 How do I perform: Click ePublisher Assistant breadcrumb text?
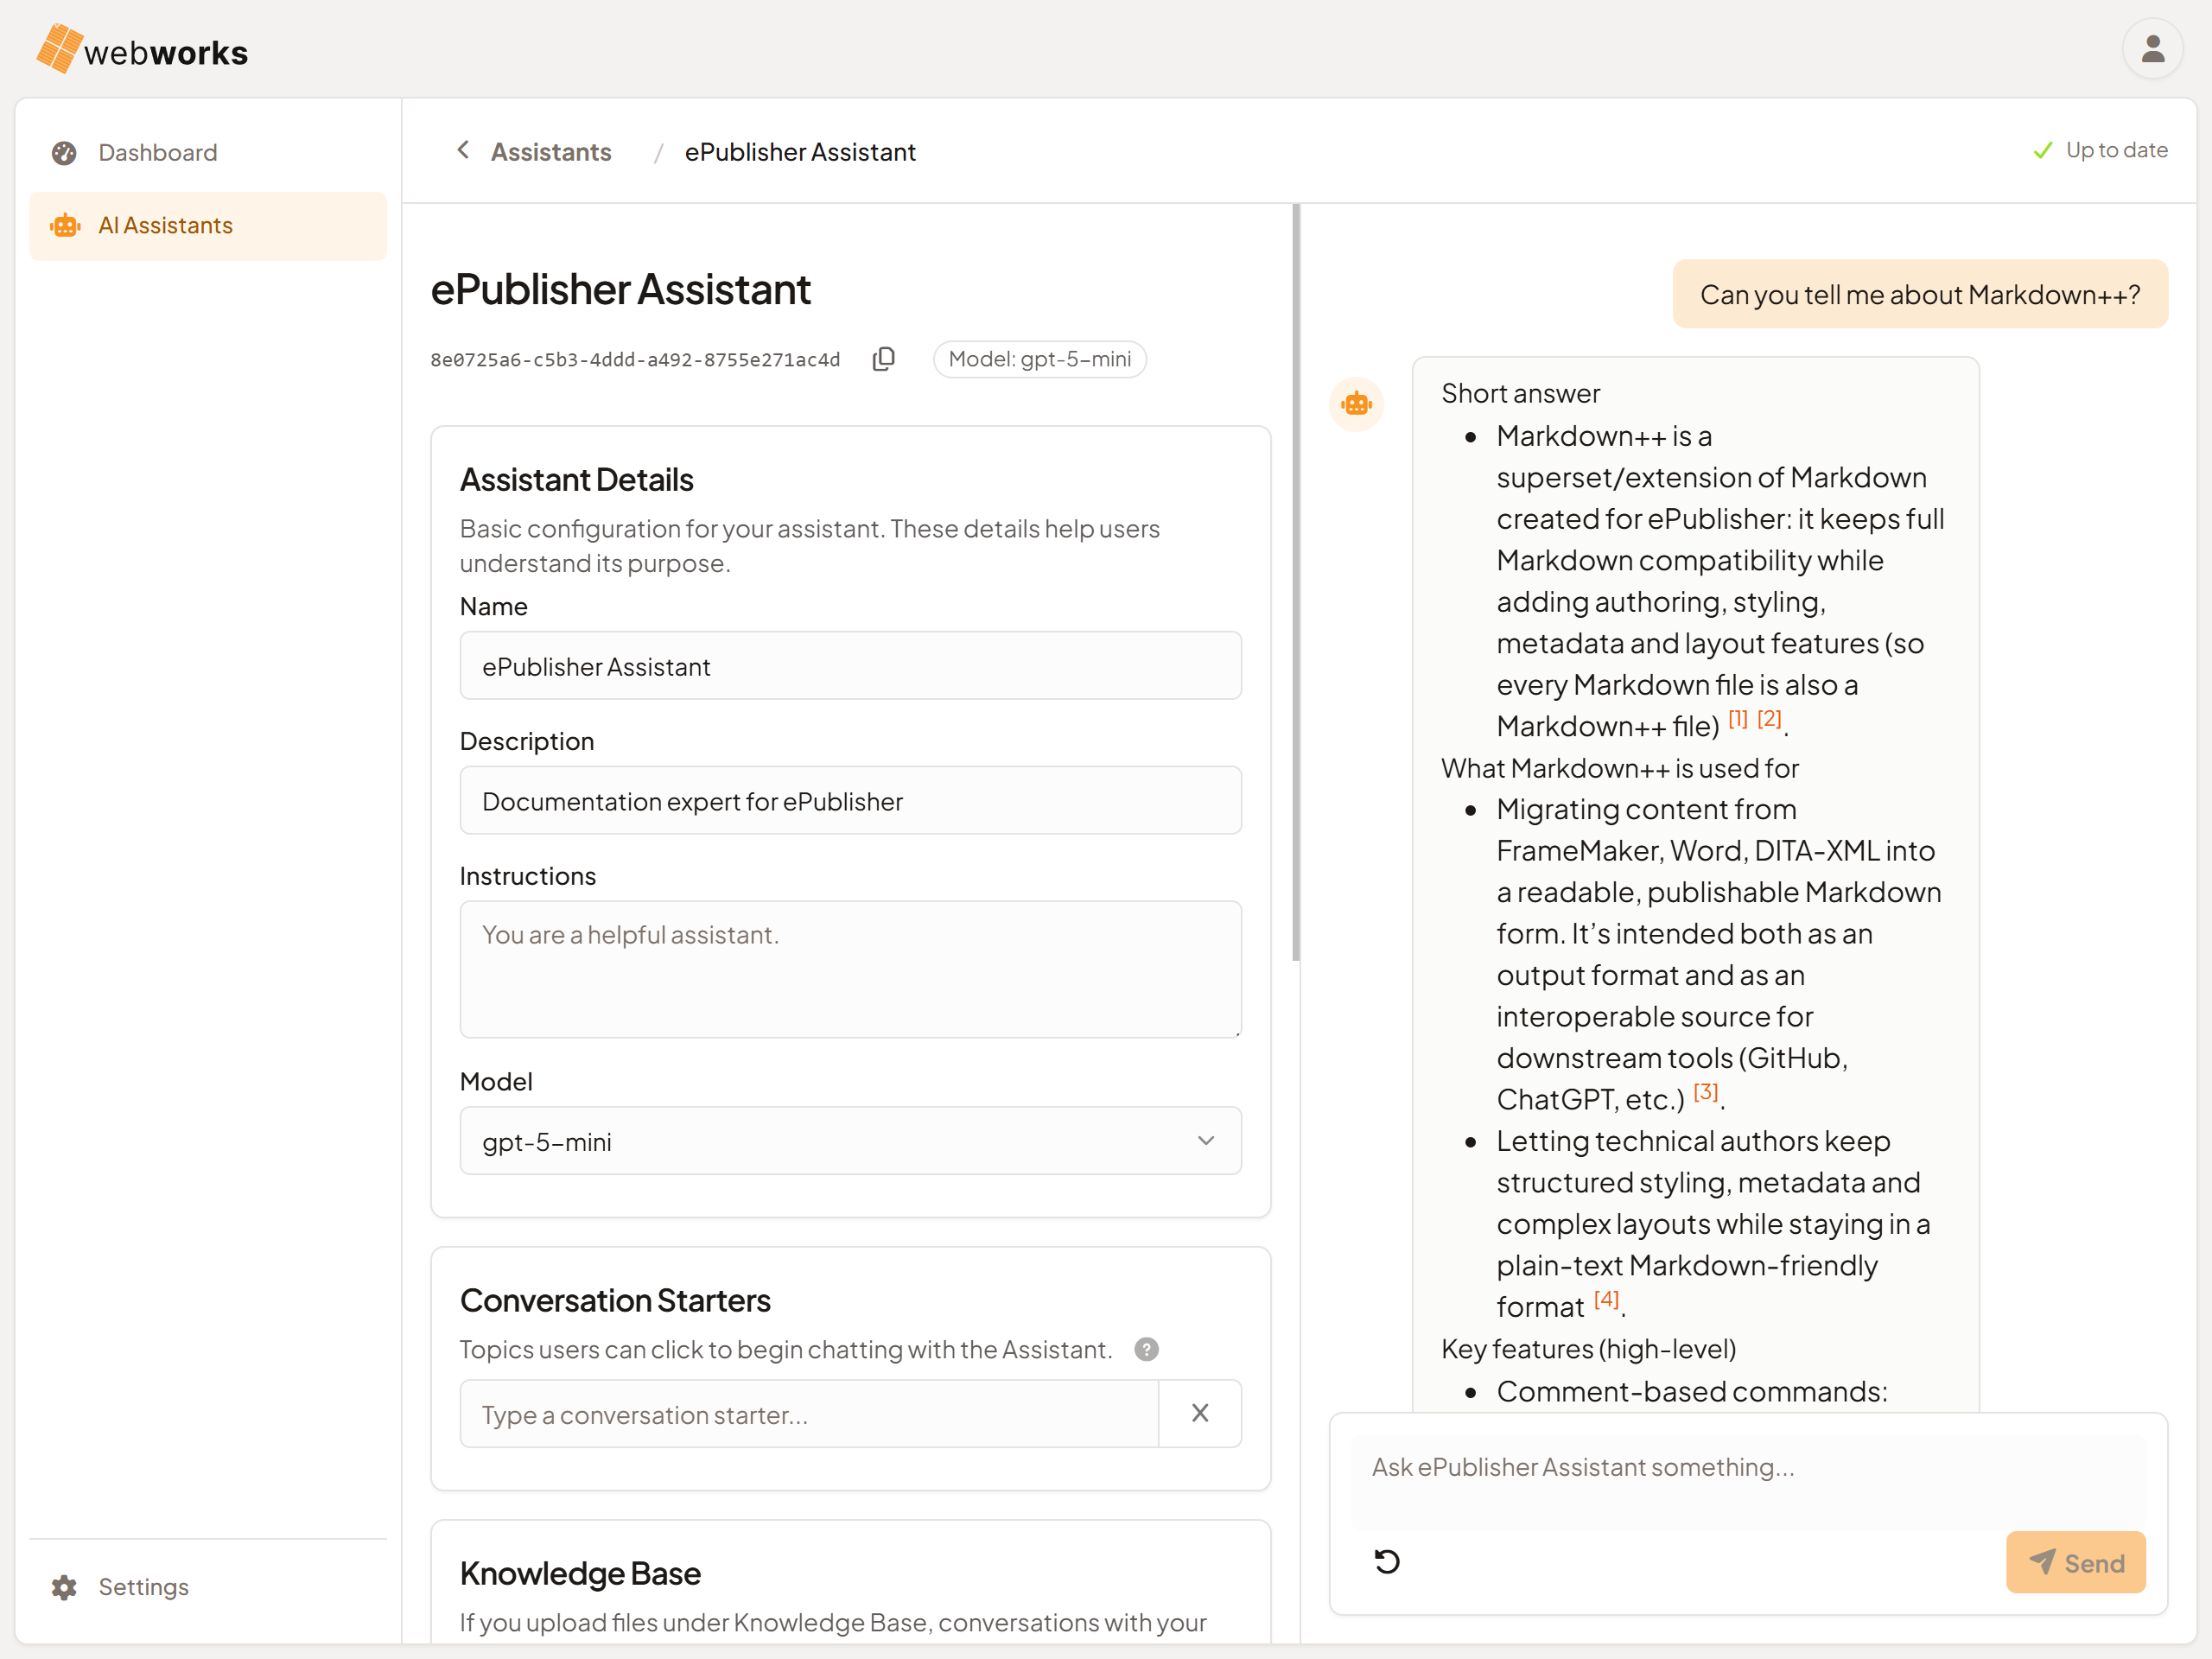[800, 152]
